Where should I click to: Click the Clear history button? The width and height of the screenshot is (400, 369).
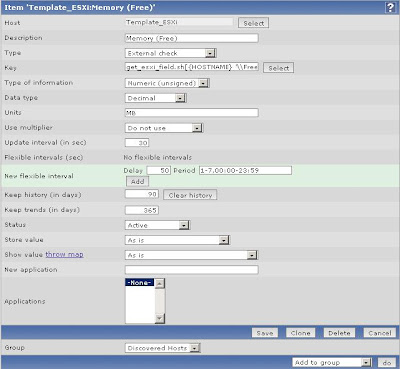190,195
